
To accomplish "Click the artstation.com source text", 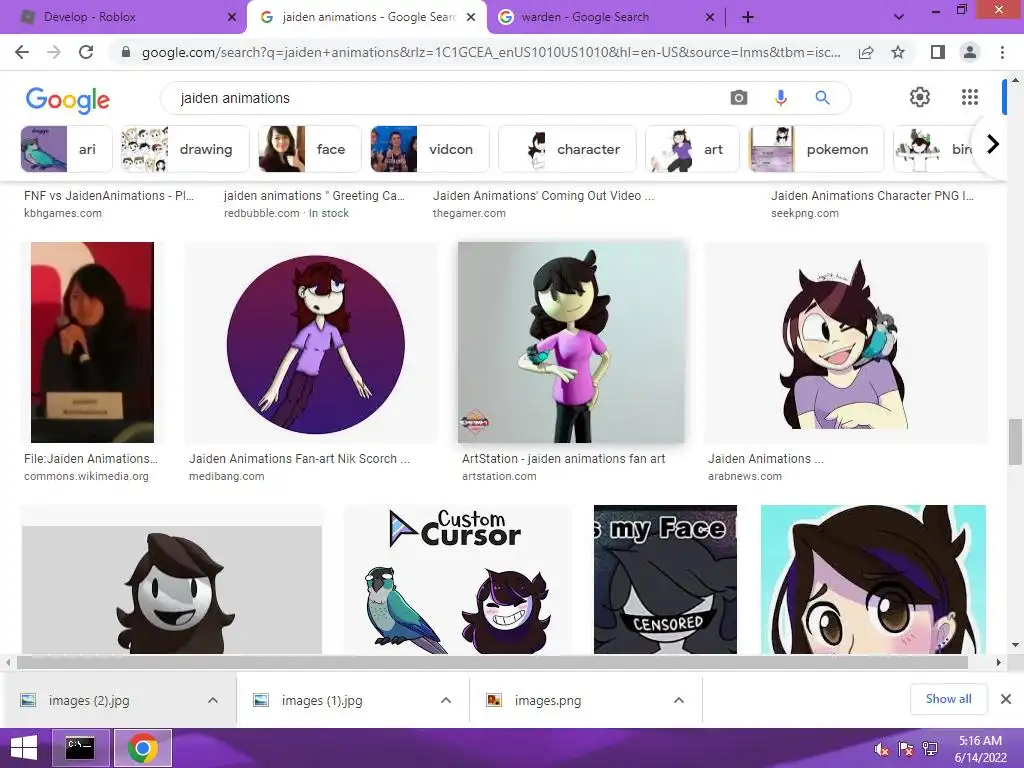I will (x=499, y=477).
